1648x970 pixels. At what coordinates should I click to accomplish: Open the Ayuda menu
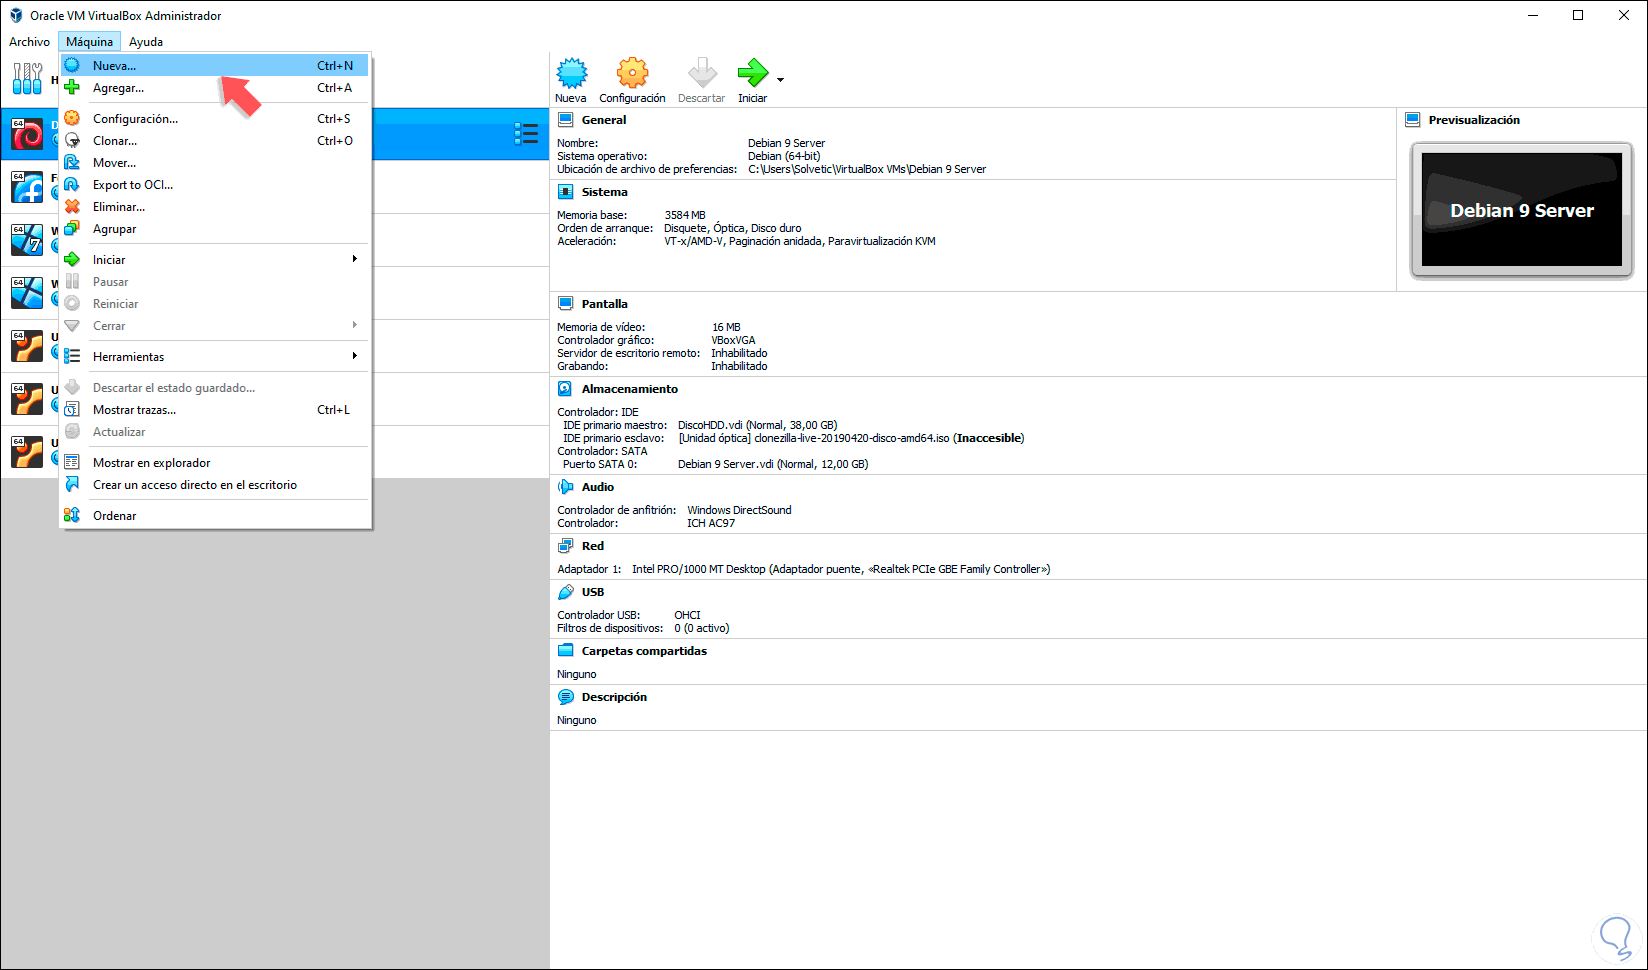[146, 42]
